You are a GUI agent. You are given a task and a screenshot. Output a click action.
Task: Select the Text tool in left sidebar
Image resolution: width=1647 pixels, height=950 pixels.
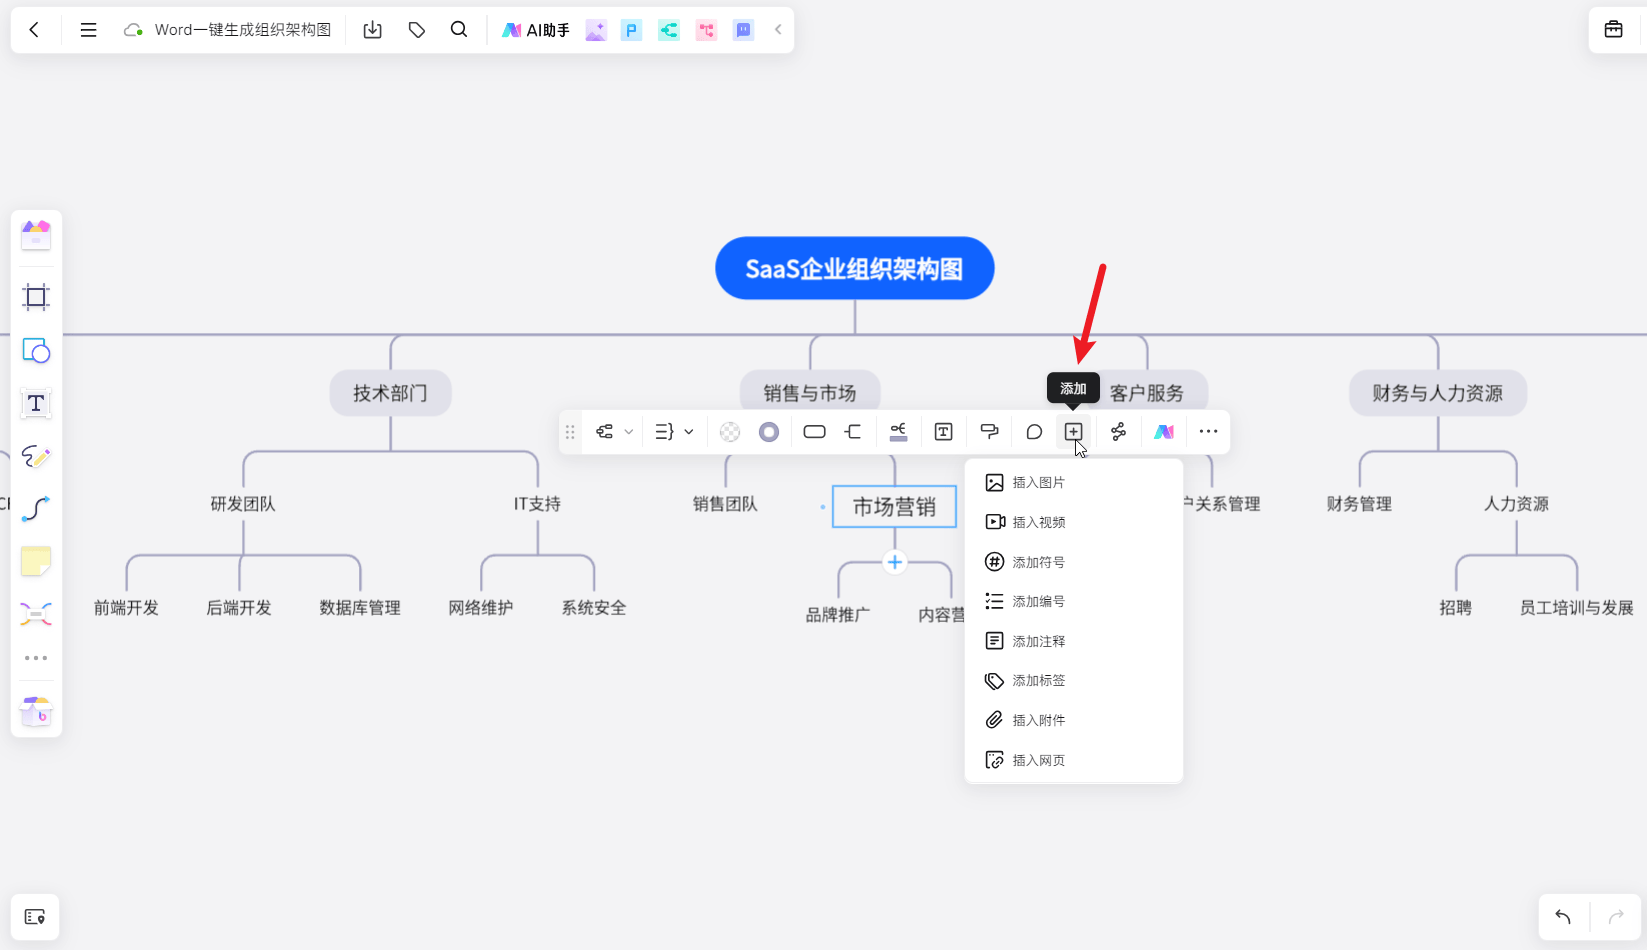[x=36, y=404]
